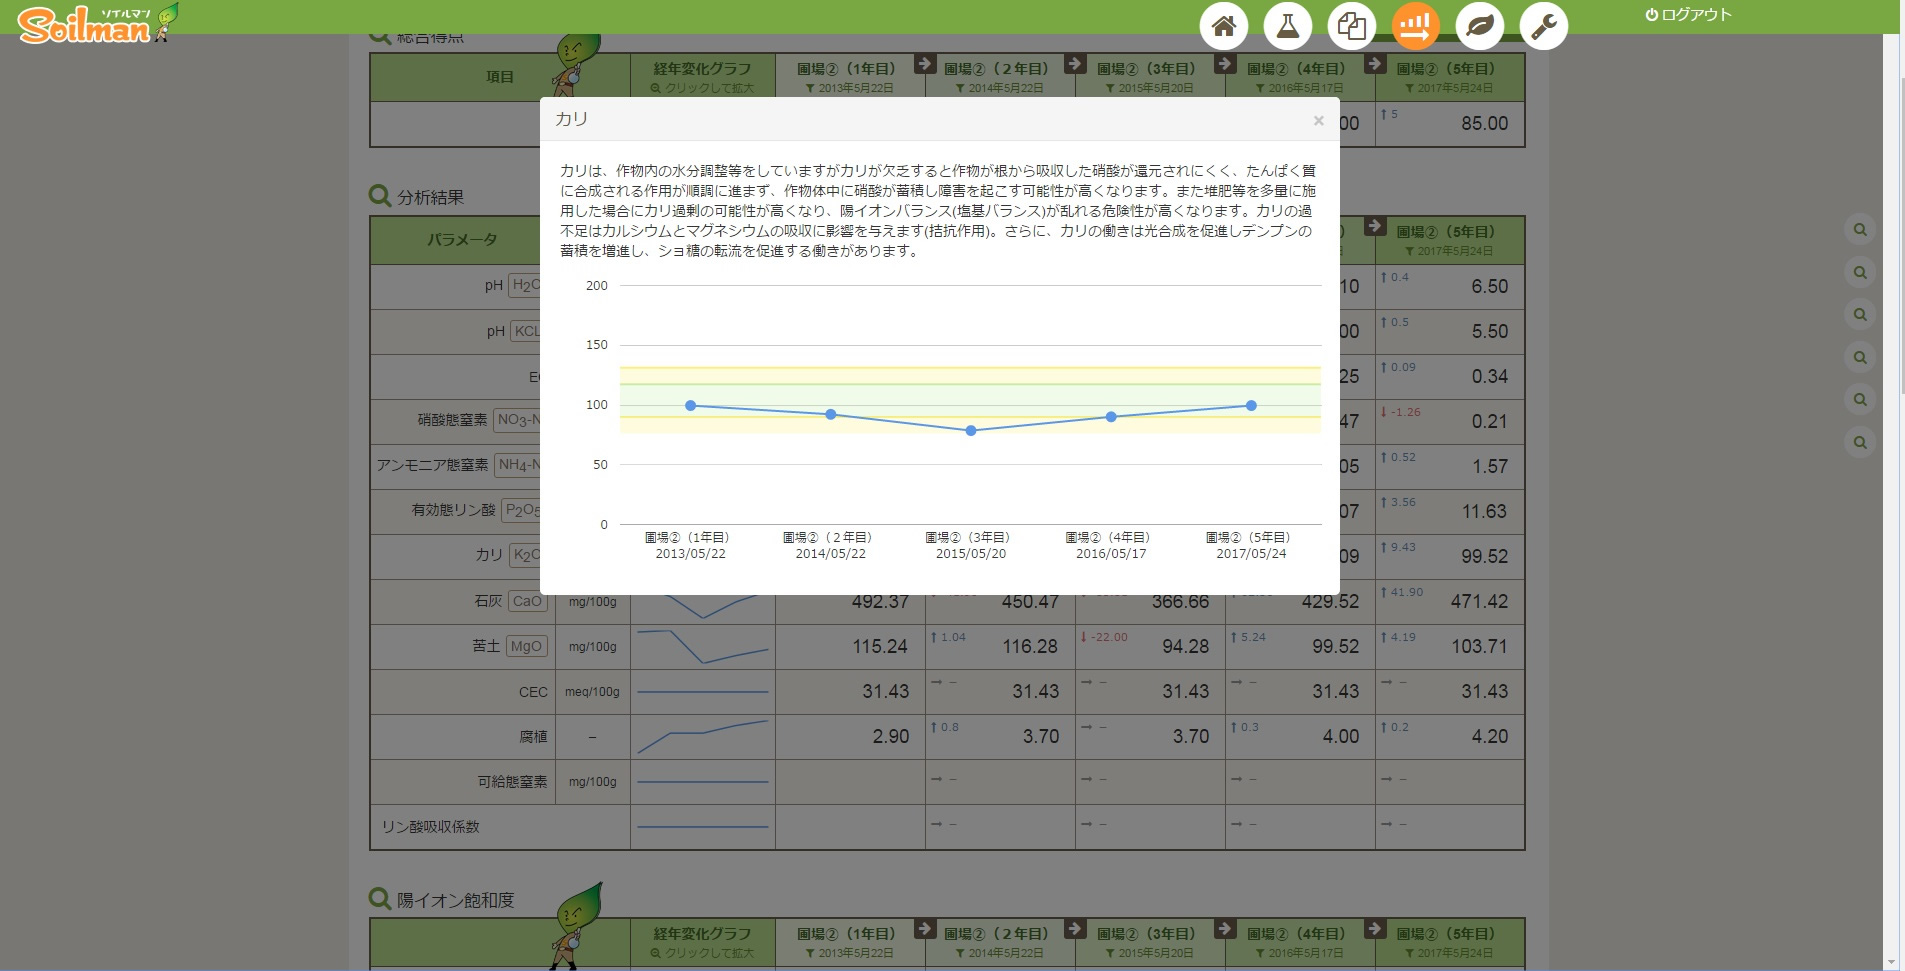Click the magnifier icon beside 陽イオン飽和度 heading
The height and width of the screenshot is (971, 1905).
(380, 898)
